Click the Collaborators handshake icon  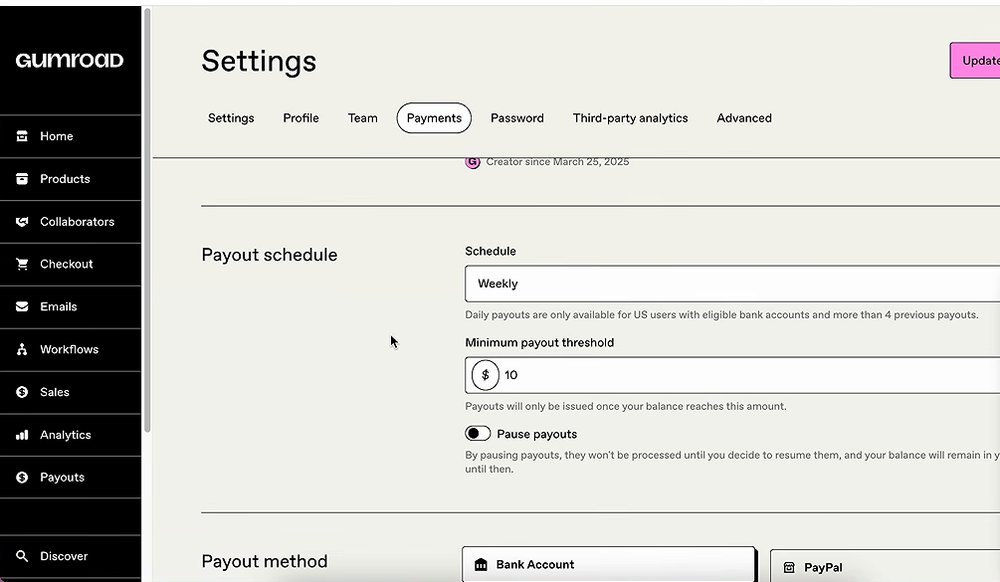22,221
